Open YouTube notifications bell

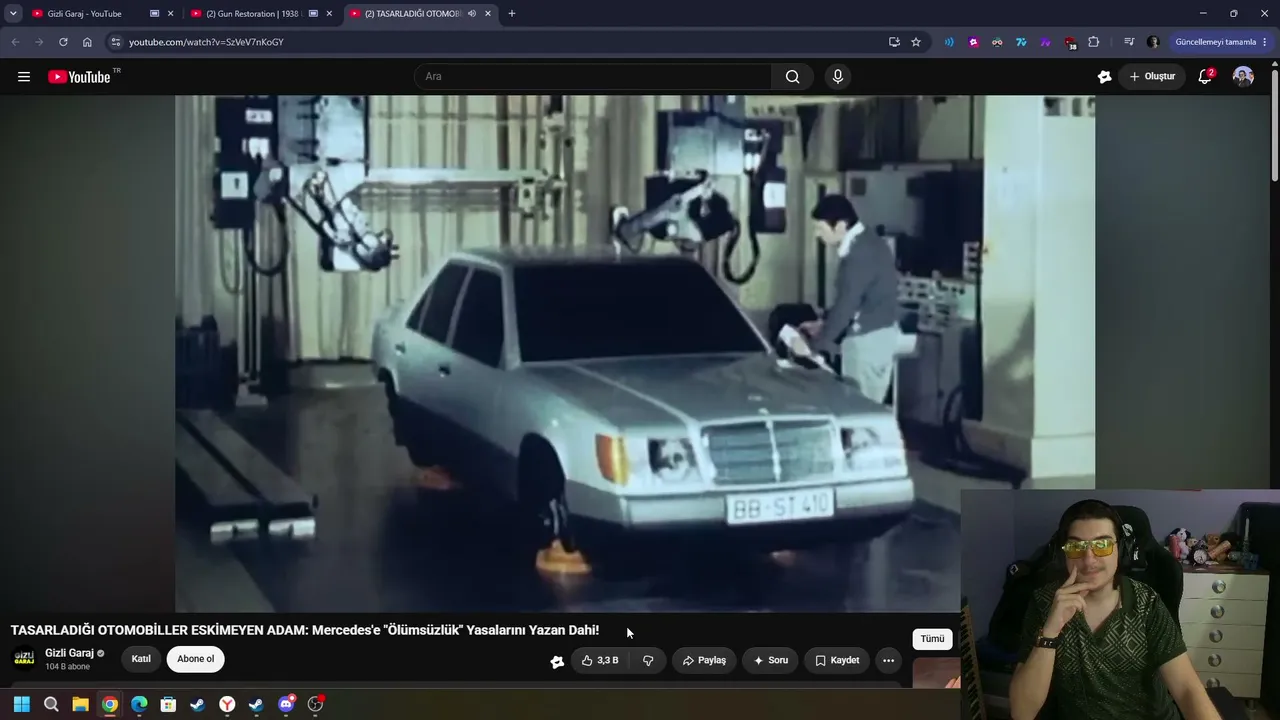coord(1205,77)
